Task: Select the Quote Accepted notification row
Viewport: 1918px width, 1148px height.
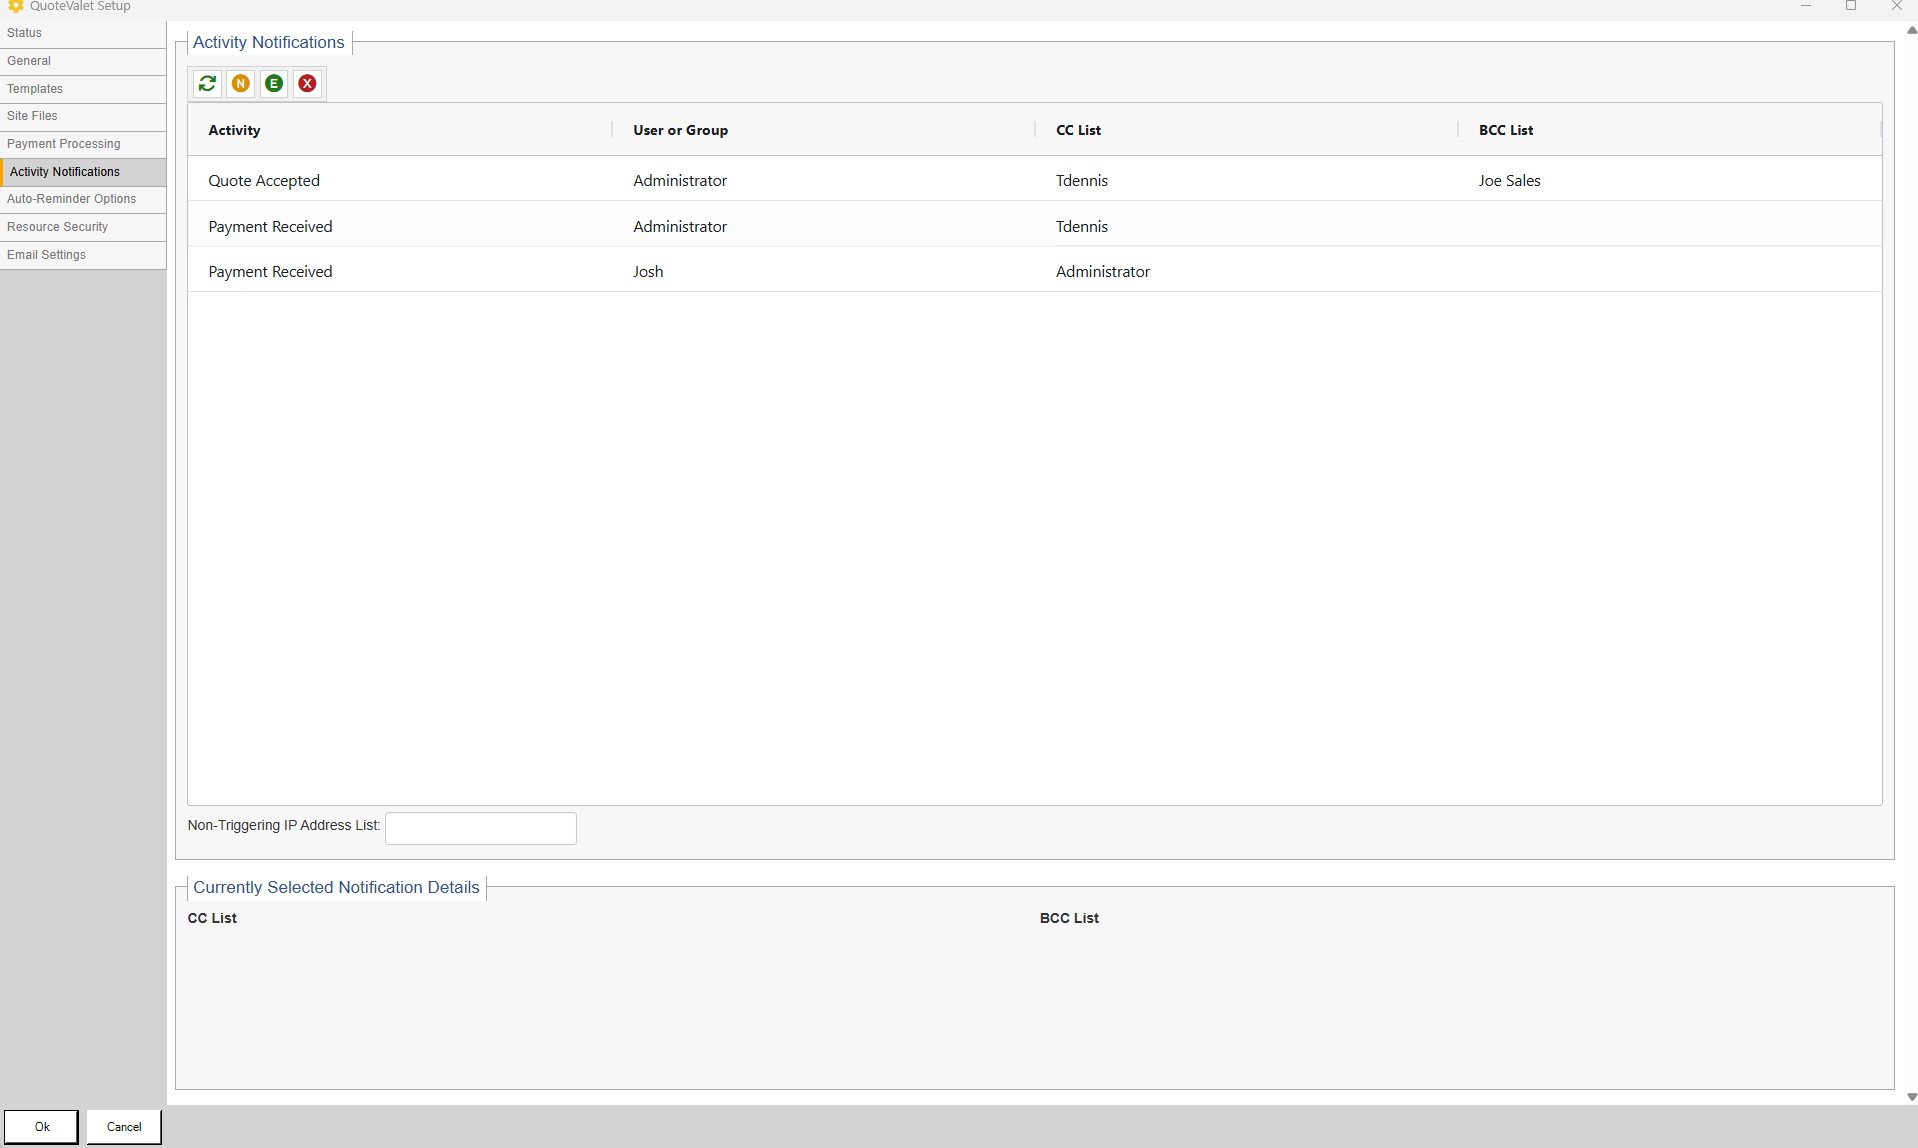Action: pos(264,181)
